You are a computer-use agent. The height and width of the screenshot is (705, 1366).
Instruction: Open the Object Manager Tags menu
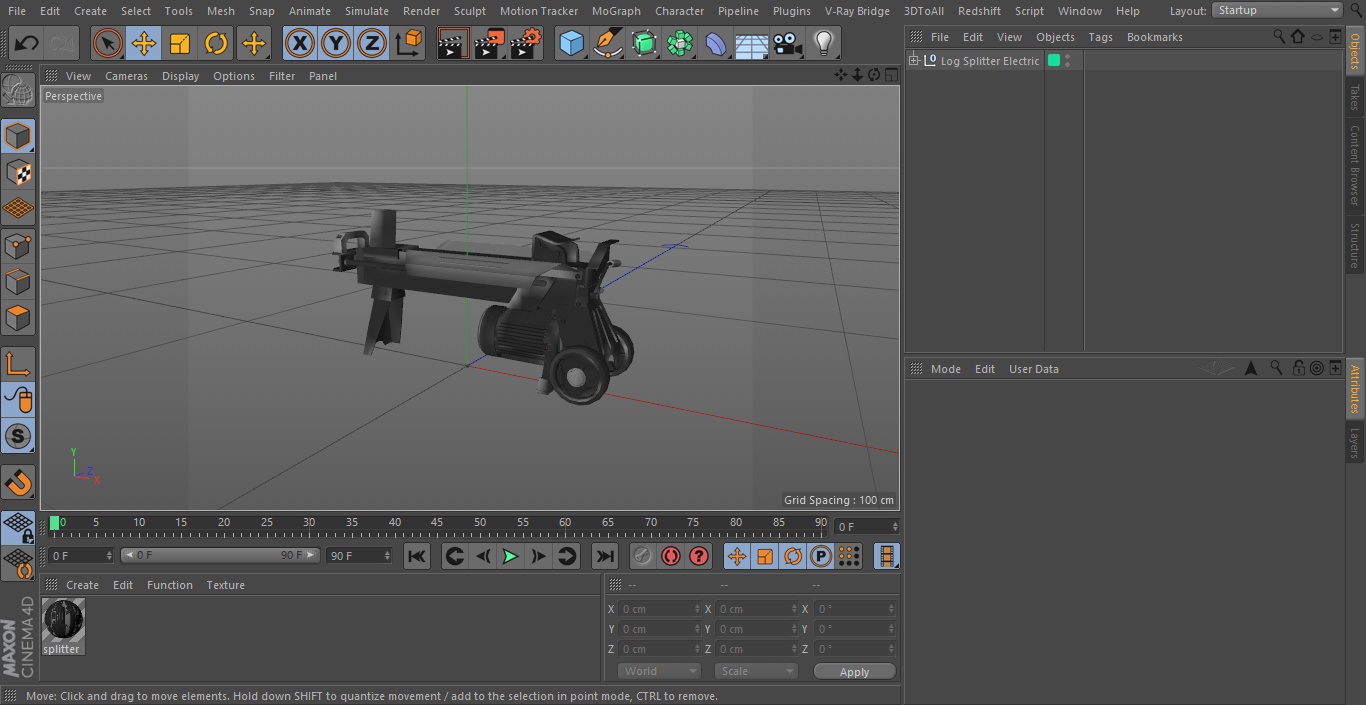pos(1100,37)
